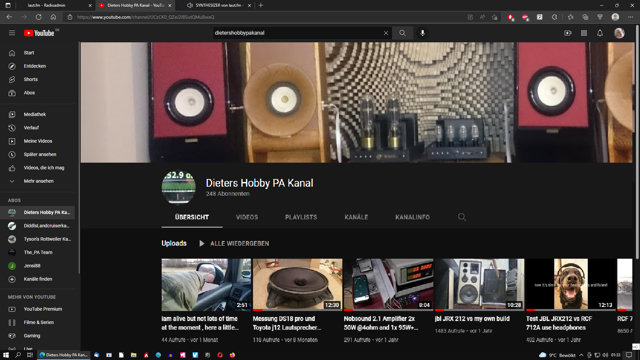Image resolution: width=640 pixels, height=360 pixels.
Task: Open DiddisLandcruiserka... subscription
Action: [x=38, y=226]
